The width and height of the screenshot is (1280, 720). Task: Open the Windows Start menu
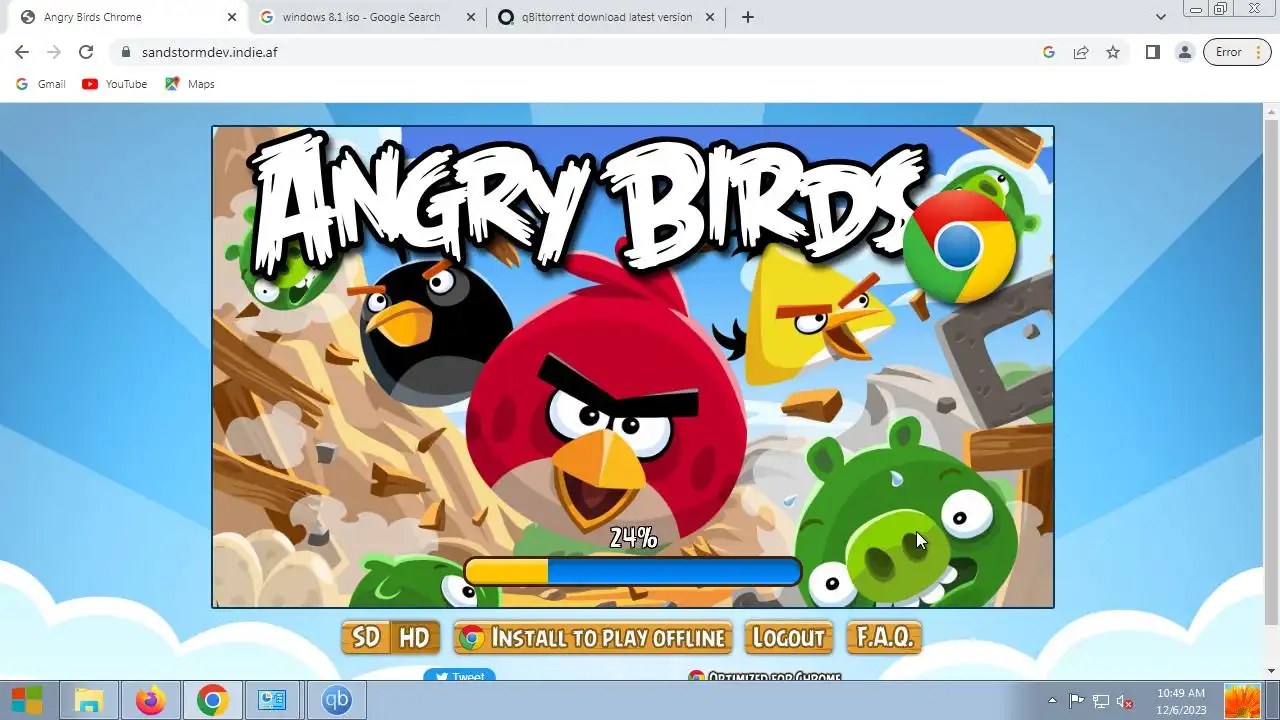(x=27, y=700)
